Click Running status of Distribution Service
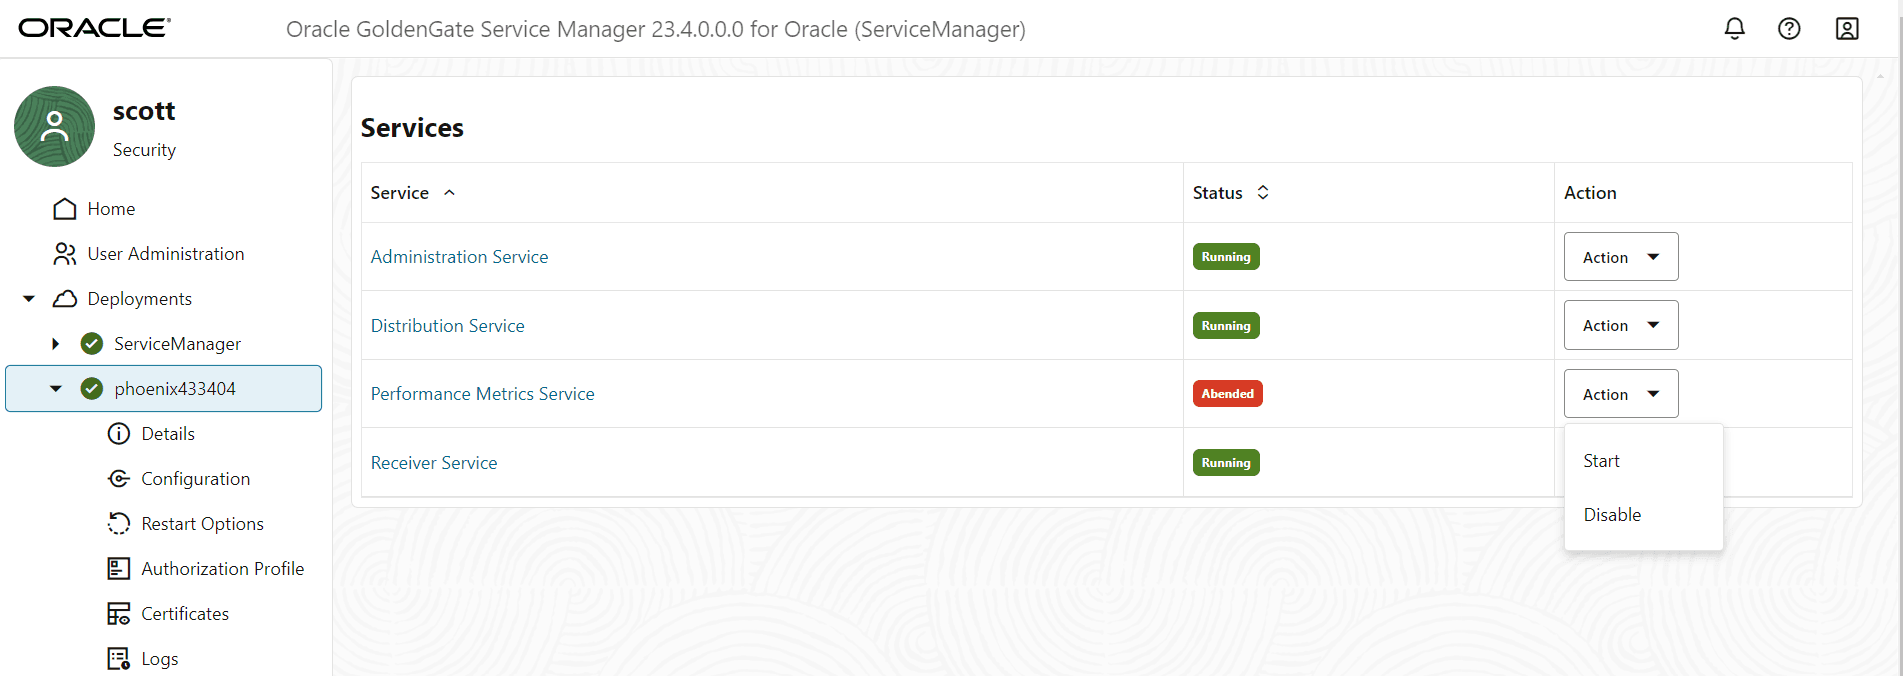The image size is (1903, 676). [x=1226, y=326]
